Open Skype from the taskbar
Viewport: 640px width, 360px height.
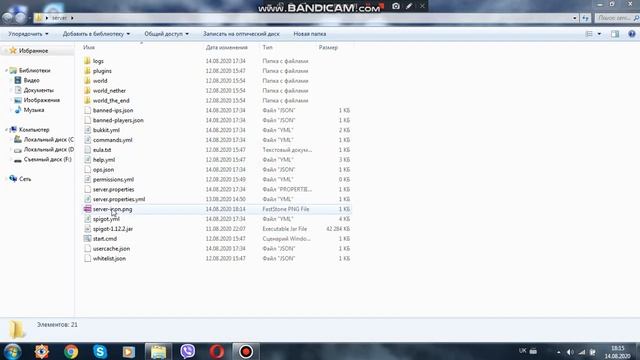pos(100,351)
